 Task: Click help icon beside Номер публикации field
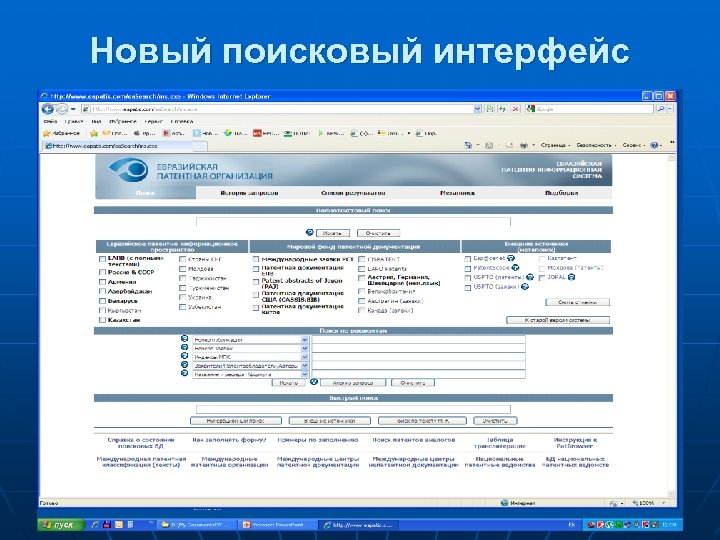[185, 338]
